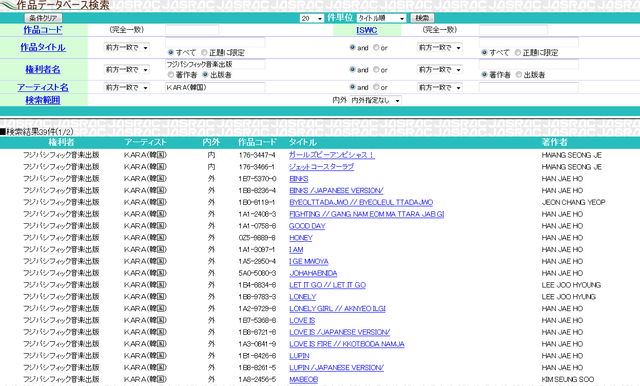Open the 検索範囲 label link
Viewport: 640px width, 386px height.
43,100
